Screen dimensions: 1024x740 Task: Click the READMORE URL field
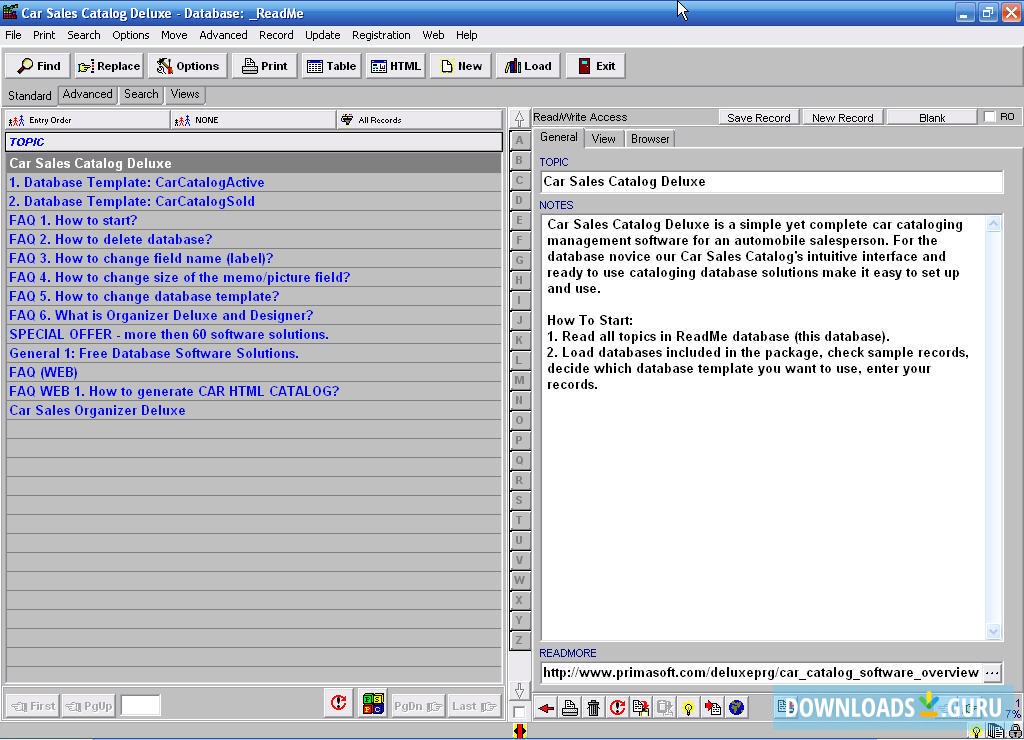pos(761,673)
